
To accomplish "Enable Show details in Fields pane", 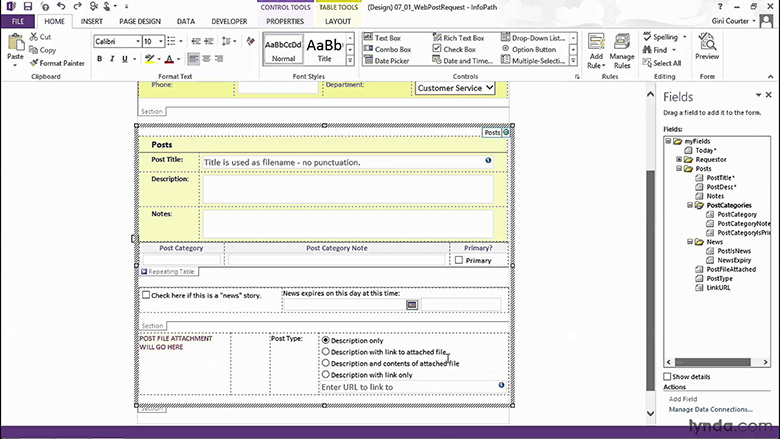I will pos(669,376).
